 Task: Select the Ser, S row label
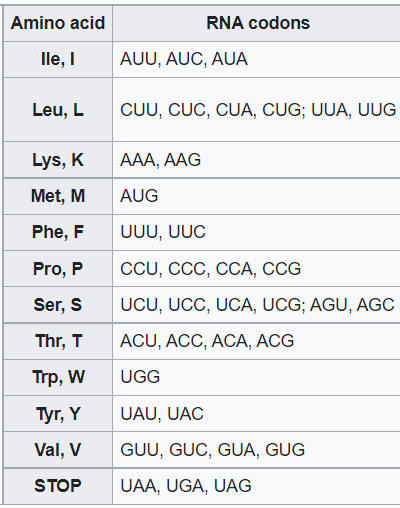pyautogui.click(x=58, y=305)
